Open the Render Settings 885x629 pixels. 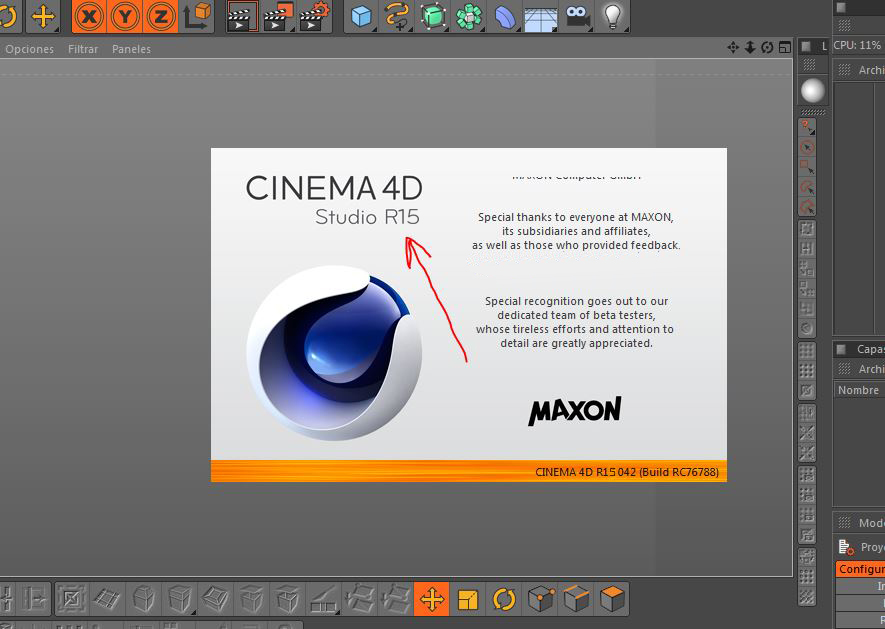click(x=315, y=17)
